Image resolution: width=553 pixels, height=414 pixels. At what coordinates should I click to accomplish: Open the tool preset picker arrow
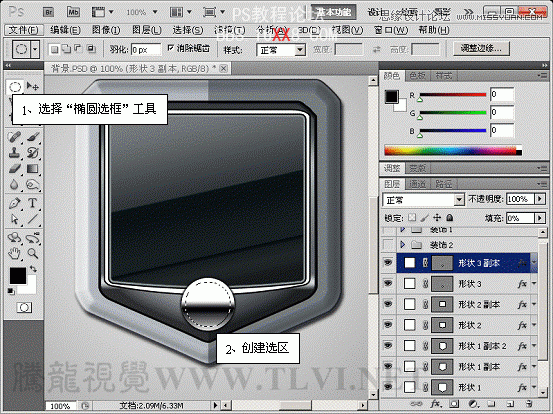coord(35,49)
